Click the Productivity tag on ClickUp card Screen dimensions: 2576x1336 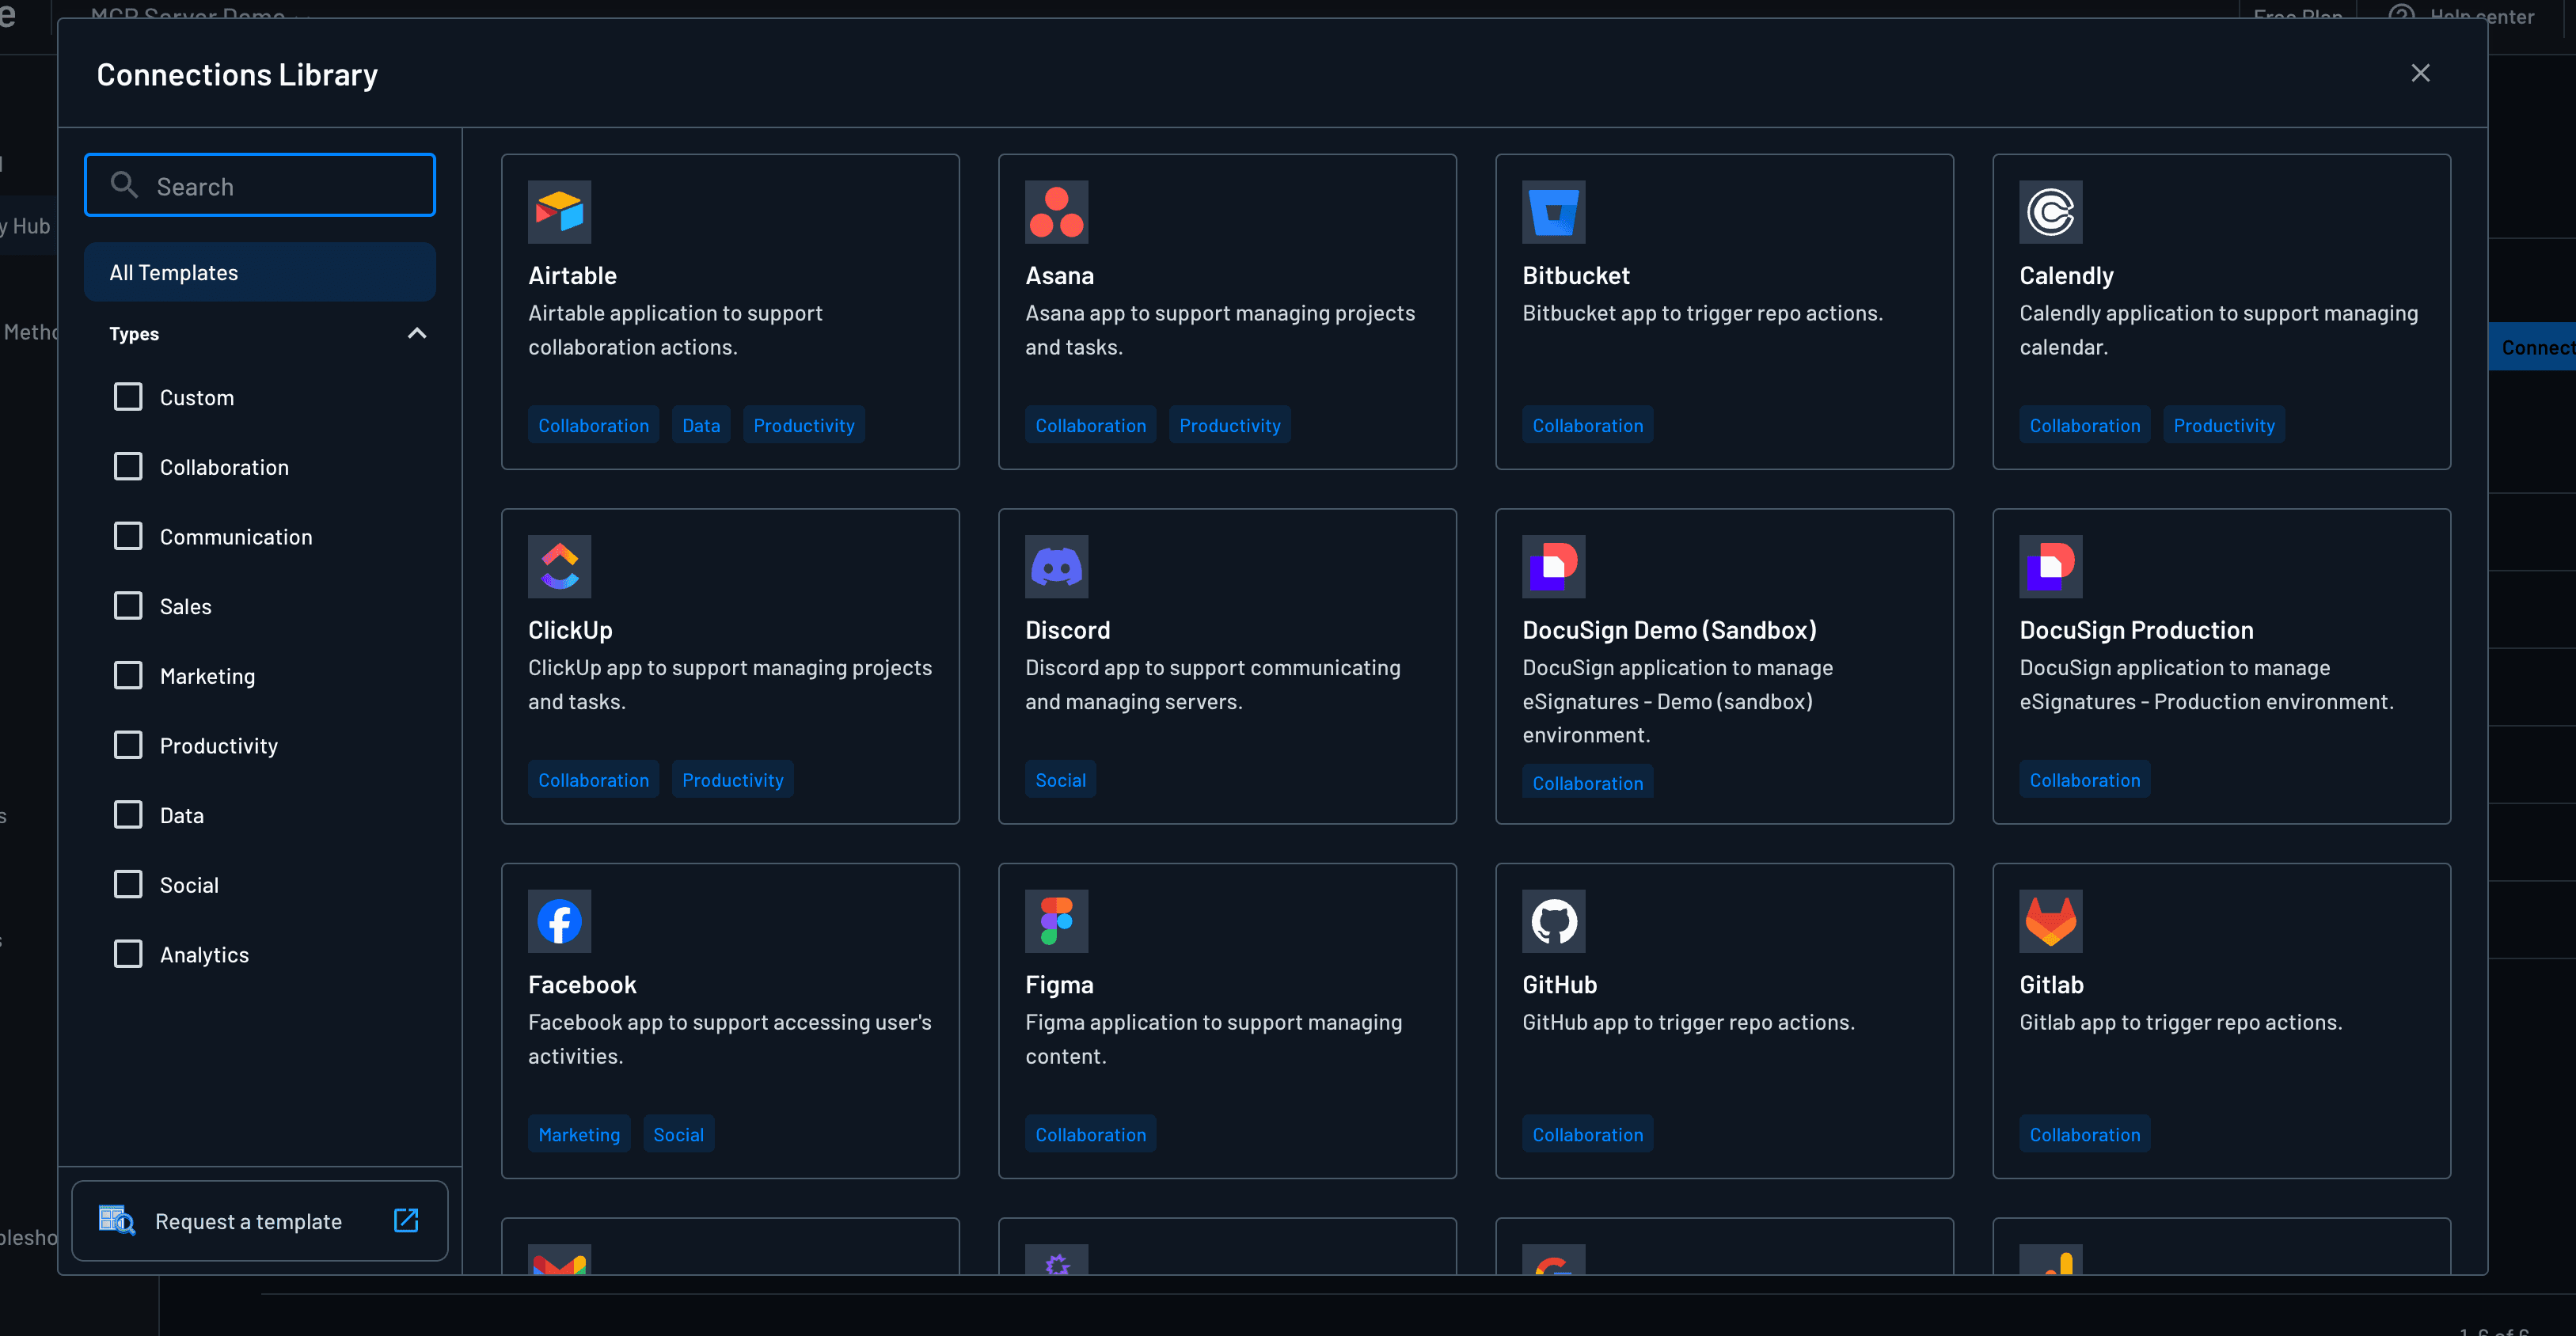pos(733,780)
